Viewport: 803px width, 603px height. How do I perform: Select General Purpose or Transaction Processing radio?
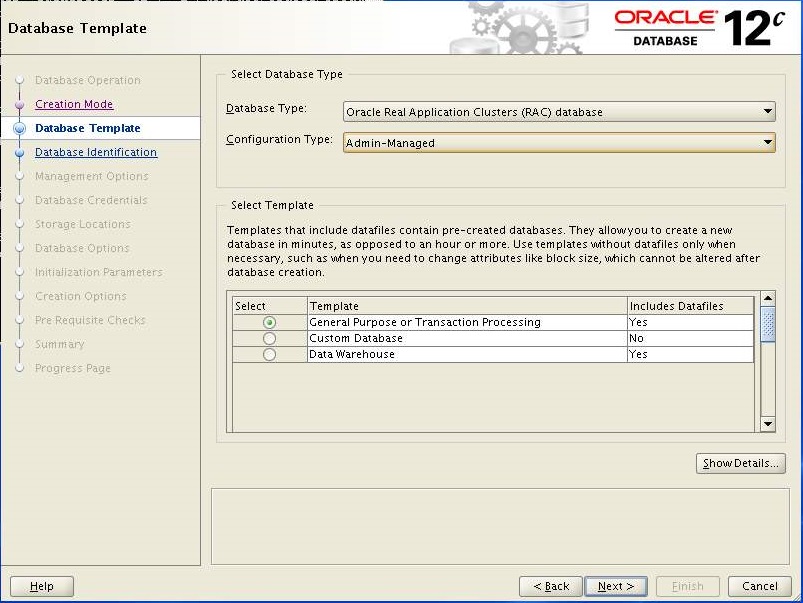click(269, 322)
